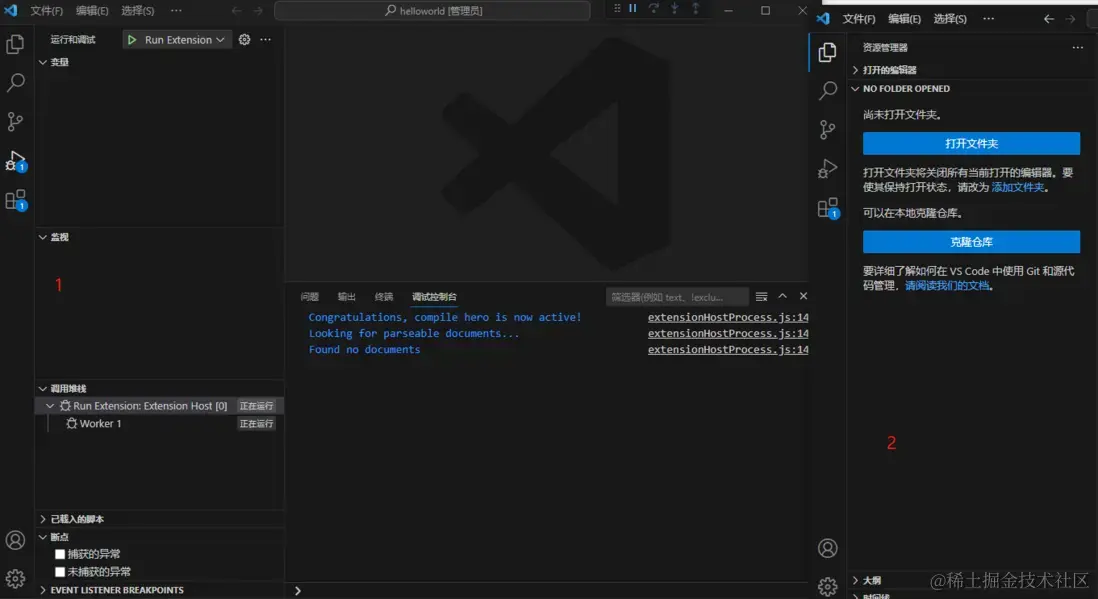Open Manage gear in left window activity bar

click(15, 578)
